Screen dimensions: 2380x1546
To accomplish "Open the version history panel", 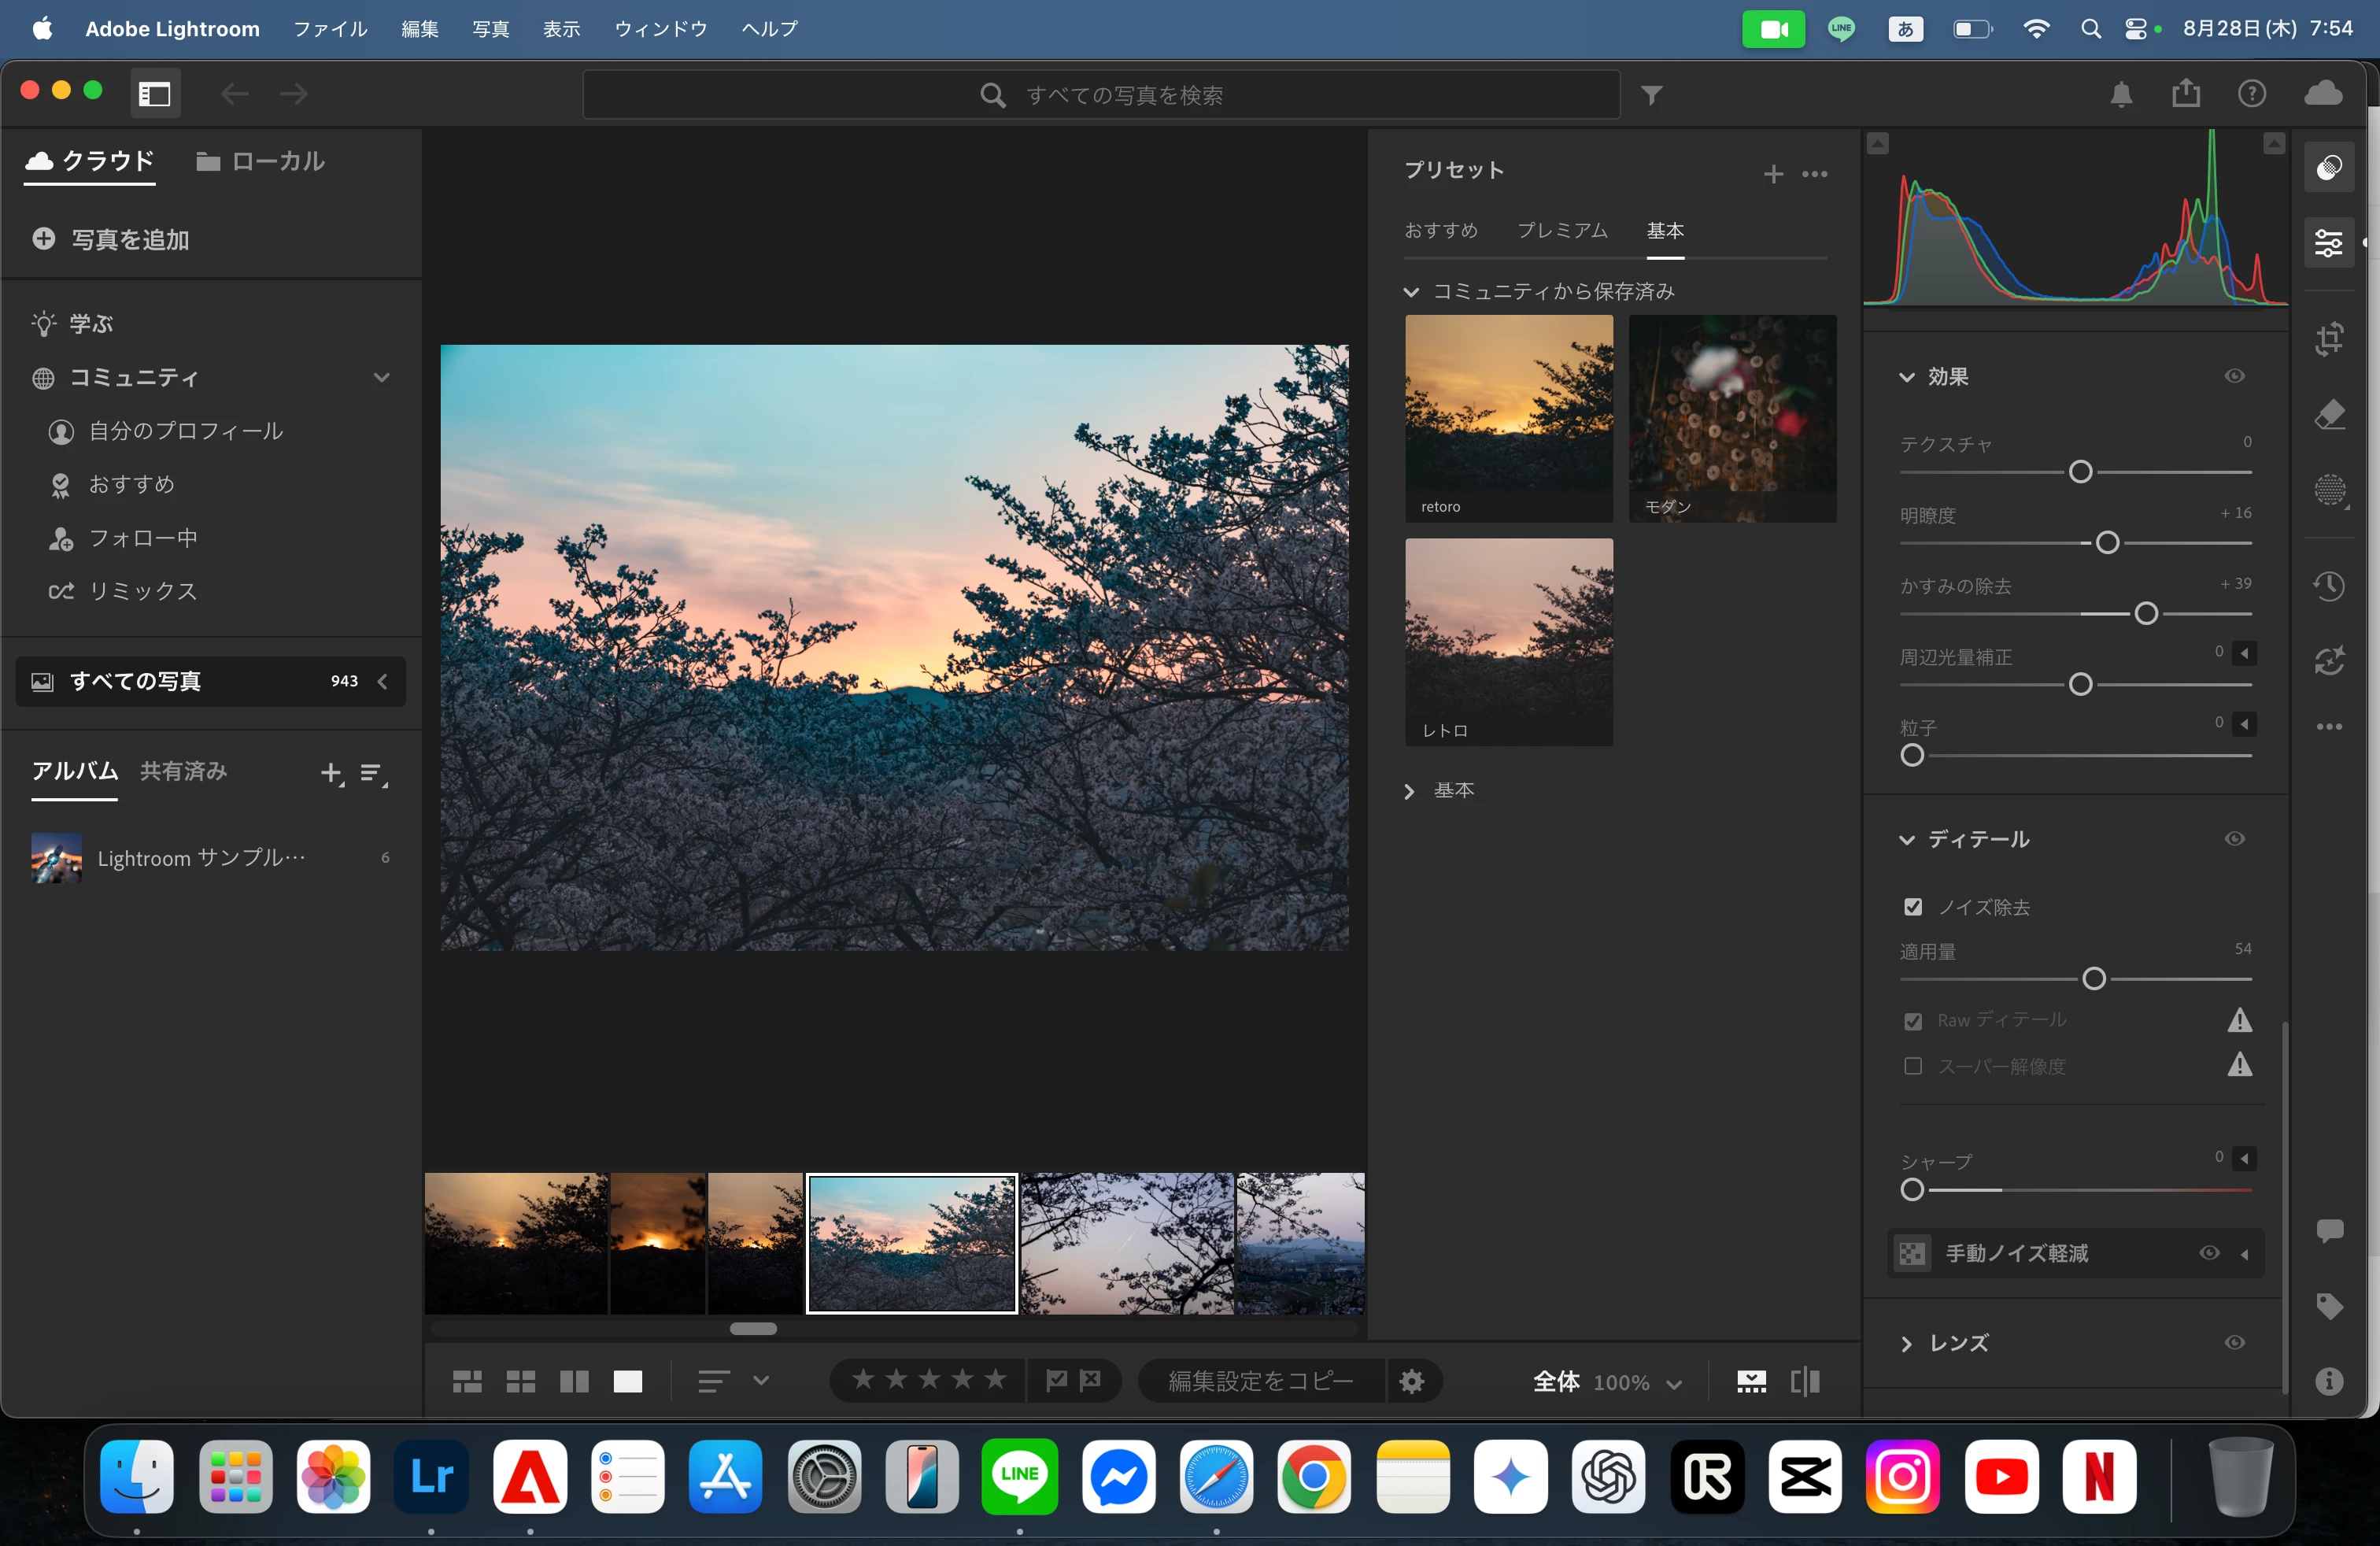I will coord(2328,586).
